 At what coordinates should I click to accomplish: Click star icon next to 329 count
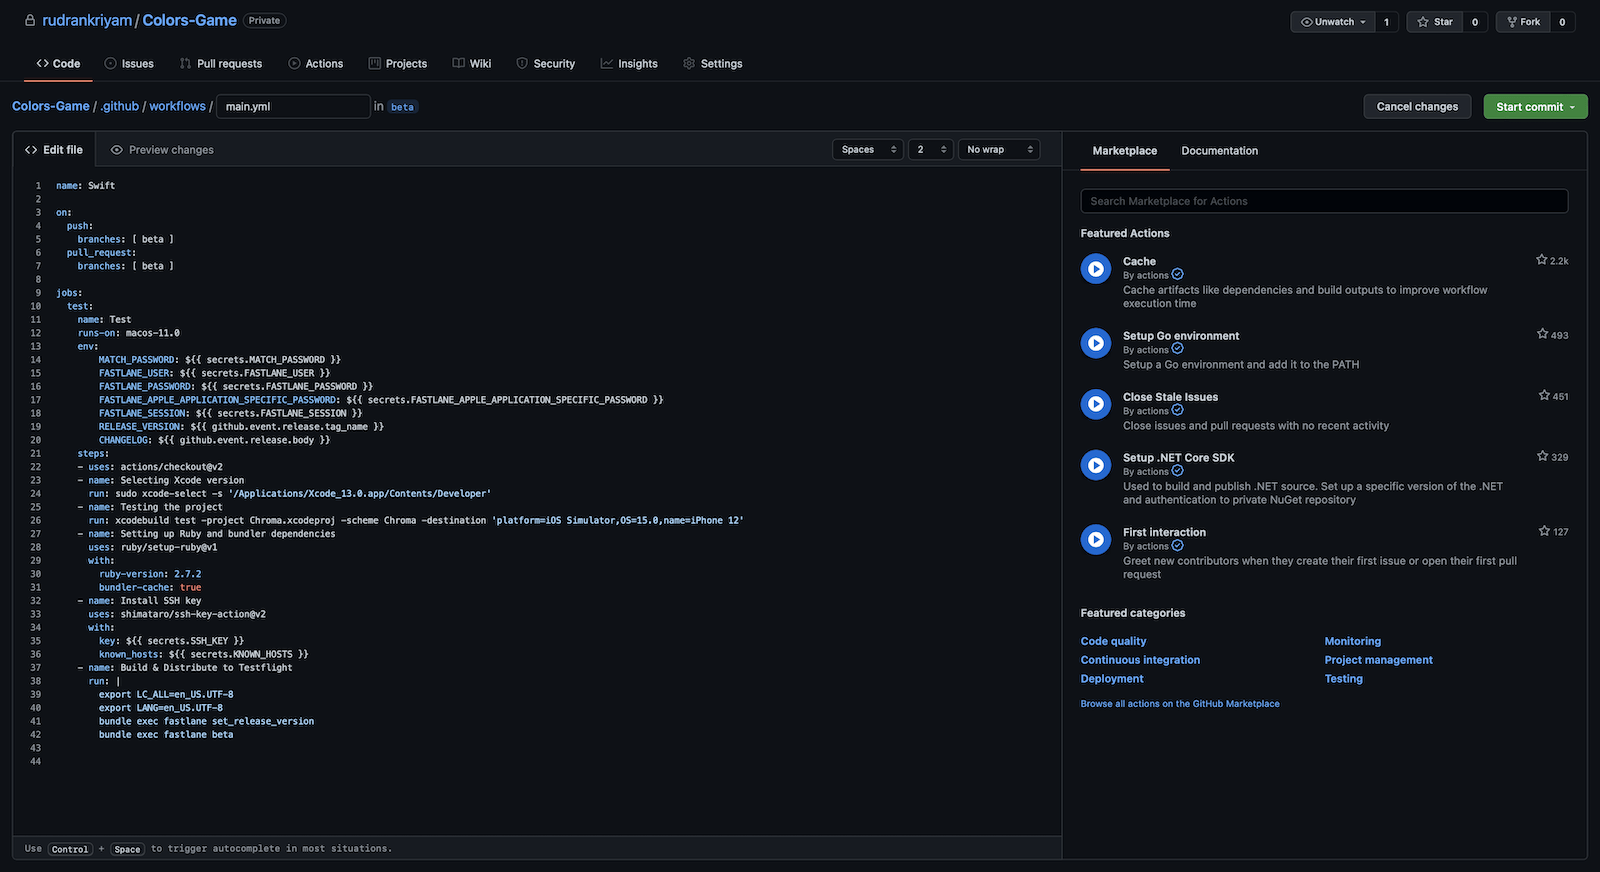click(x=1543, y=456)
